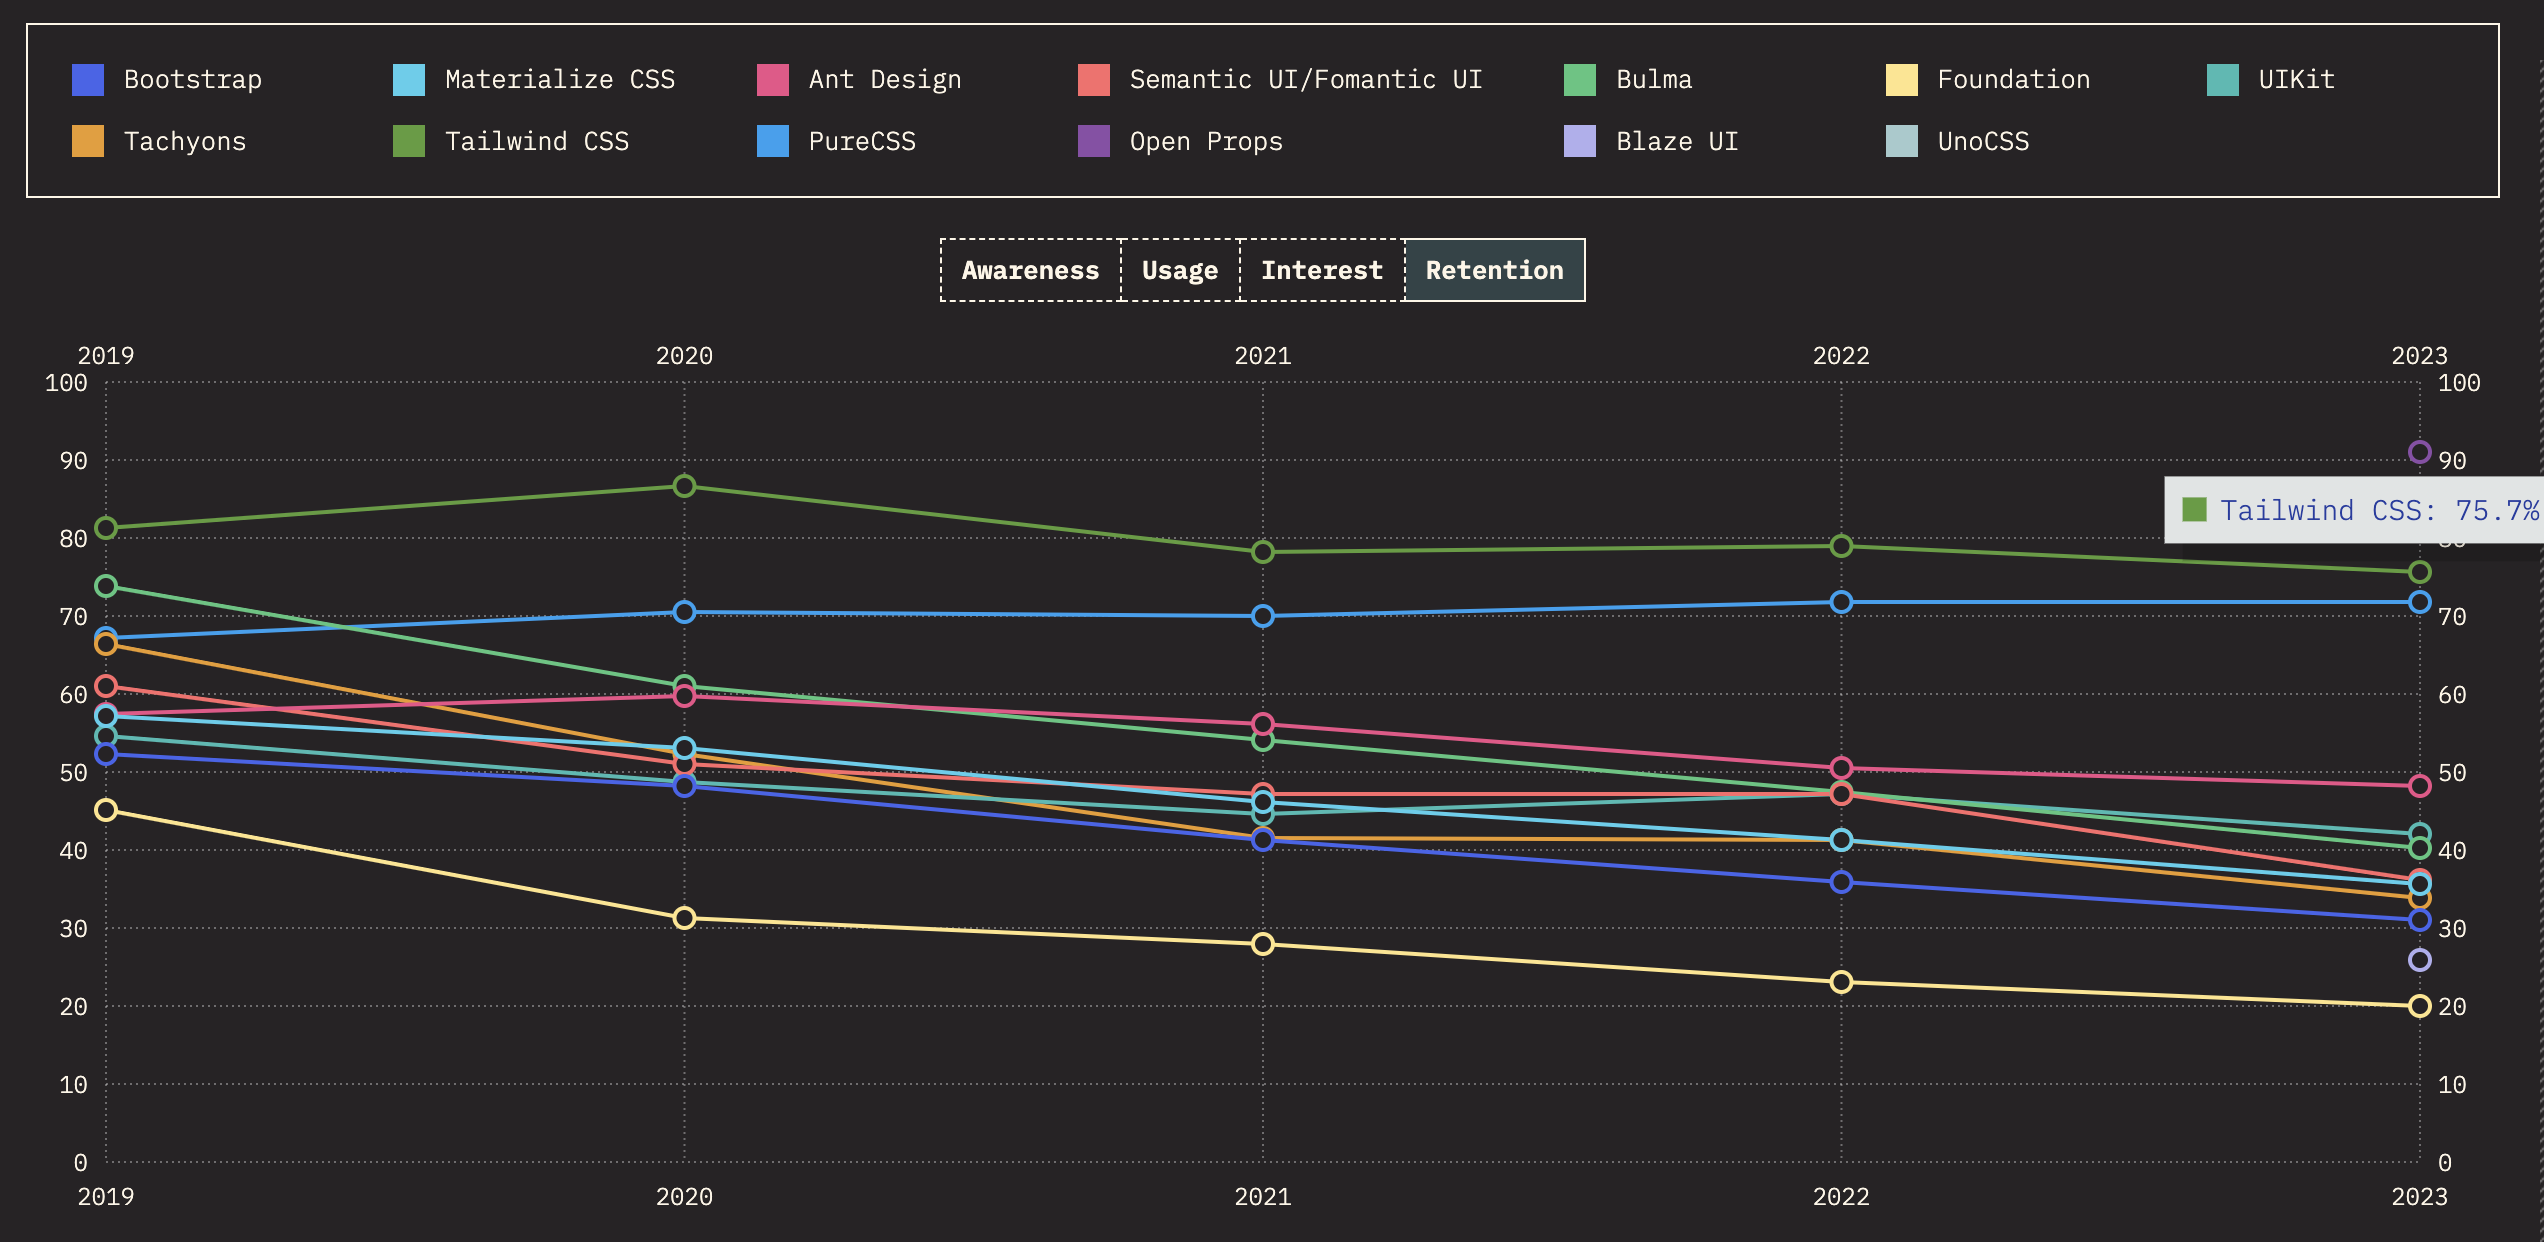Switch to the Awareness tab
The height and width of the screenshot is (1242, 2544).
pyautogui.click(x=1029, y=269)
